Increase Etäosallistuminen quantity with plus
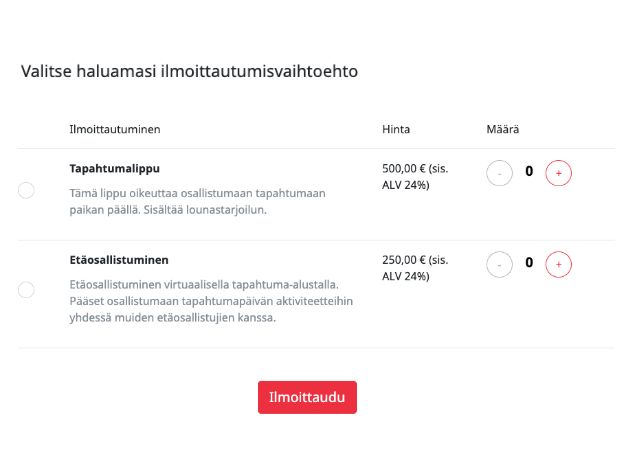Screen dimensions: 620x465 pyautogui.click(x=558, y=264)
